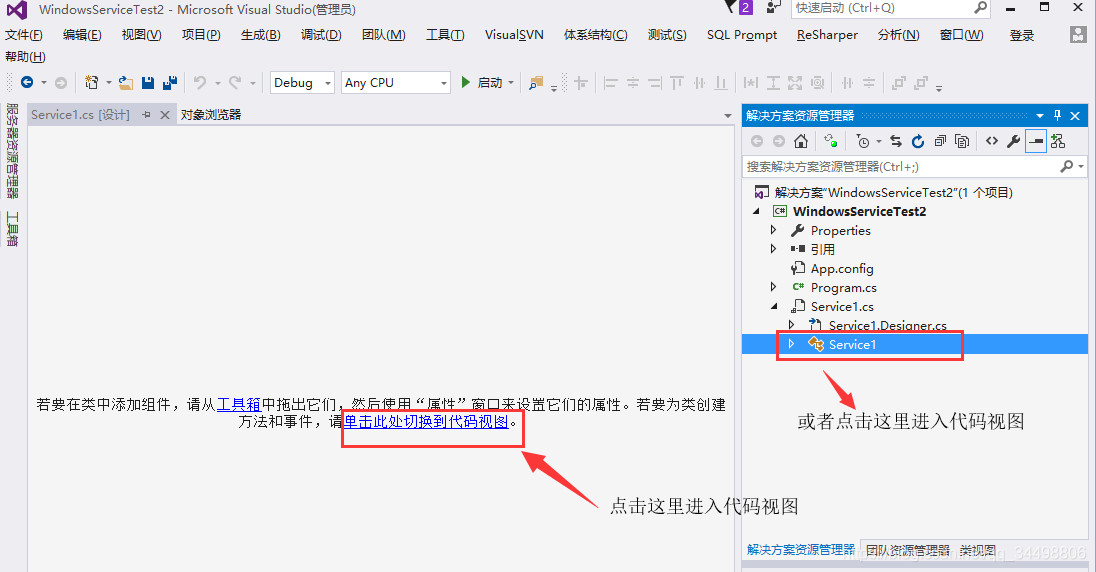Viewport: 1096px width, 572px height.
Task: Click the Open File folder icon
Action: (x=126, y=83)
